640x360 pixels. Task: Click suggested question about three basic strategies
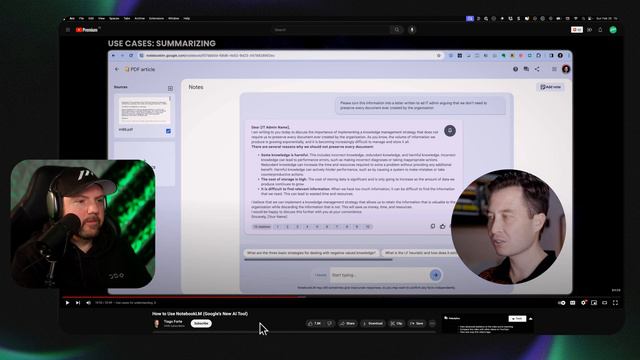click(311, 253)
